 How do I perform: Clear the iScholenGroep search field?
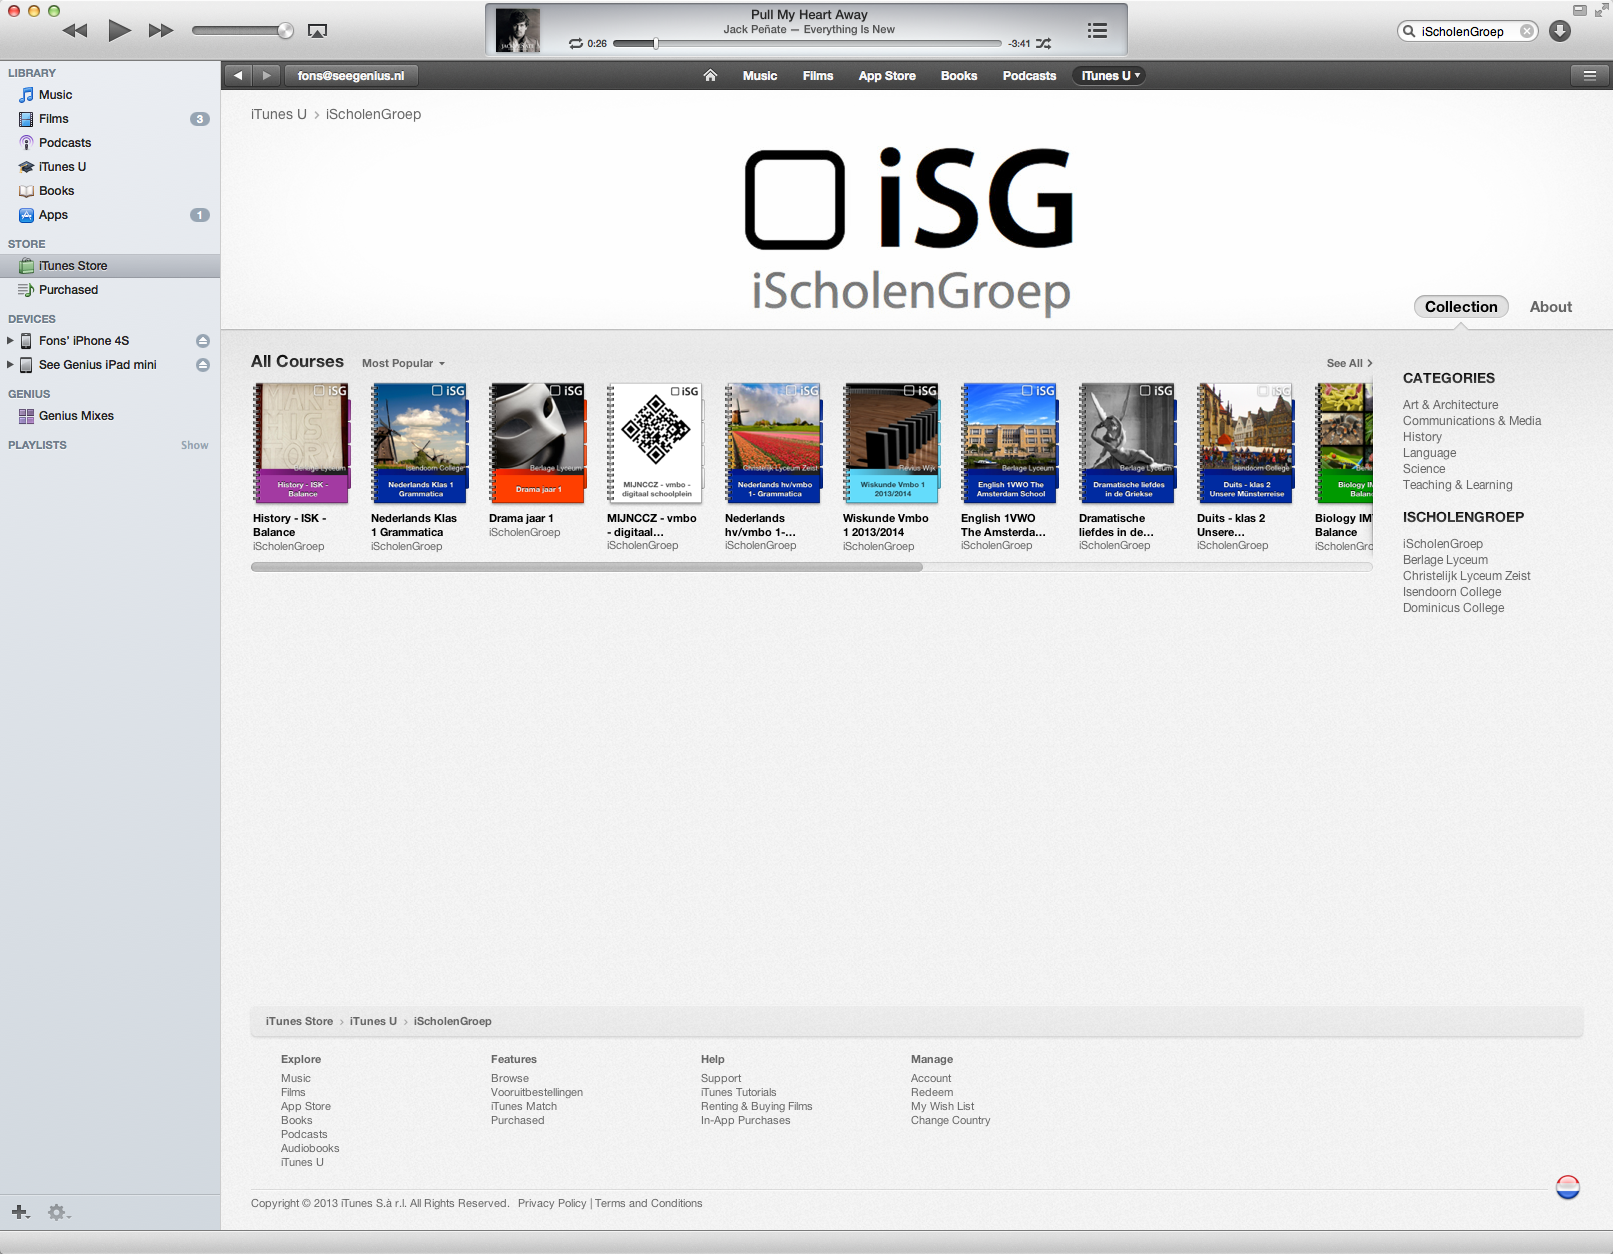(1526, 31)
